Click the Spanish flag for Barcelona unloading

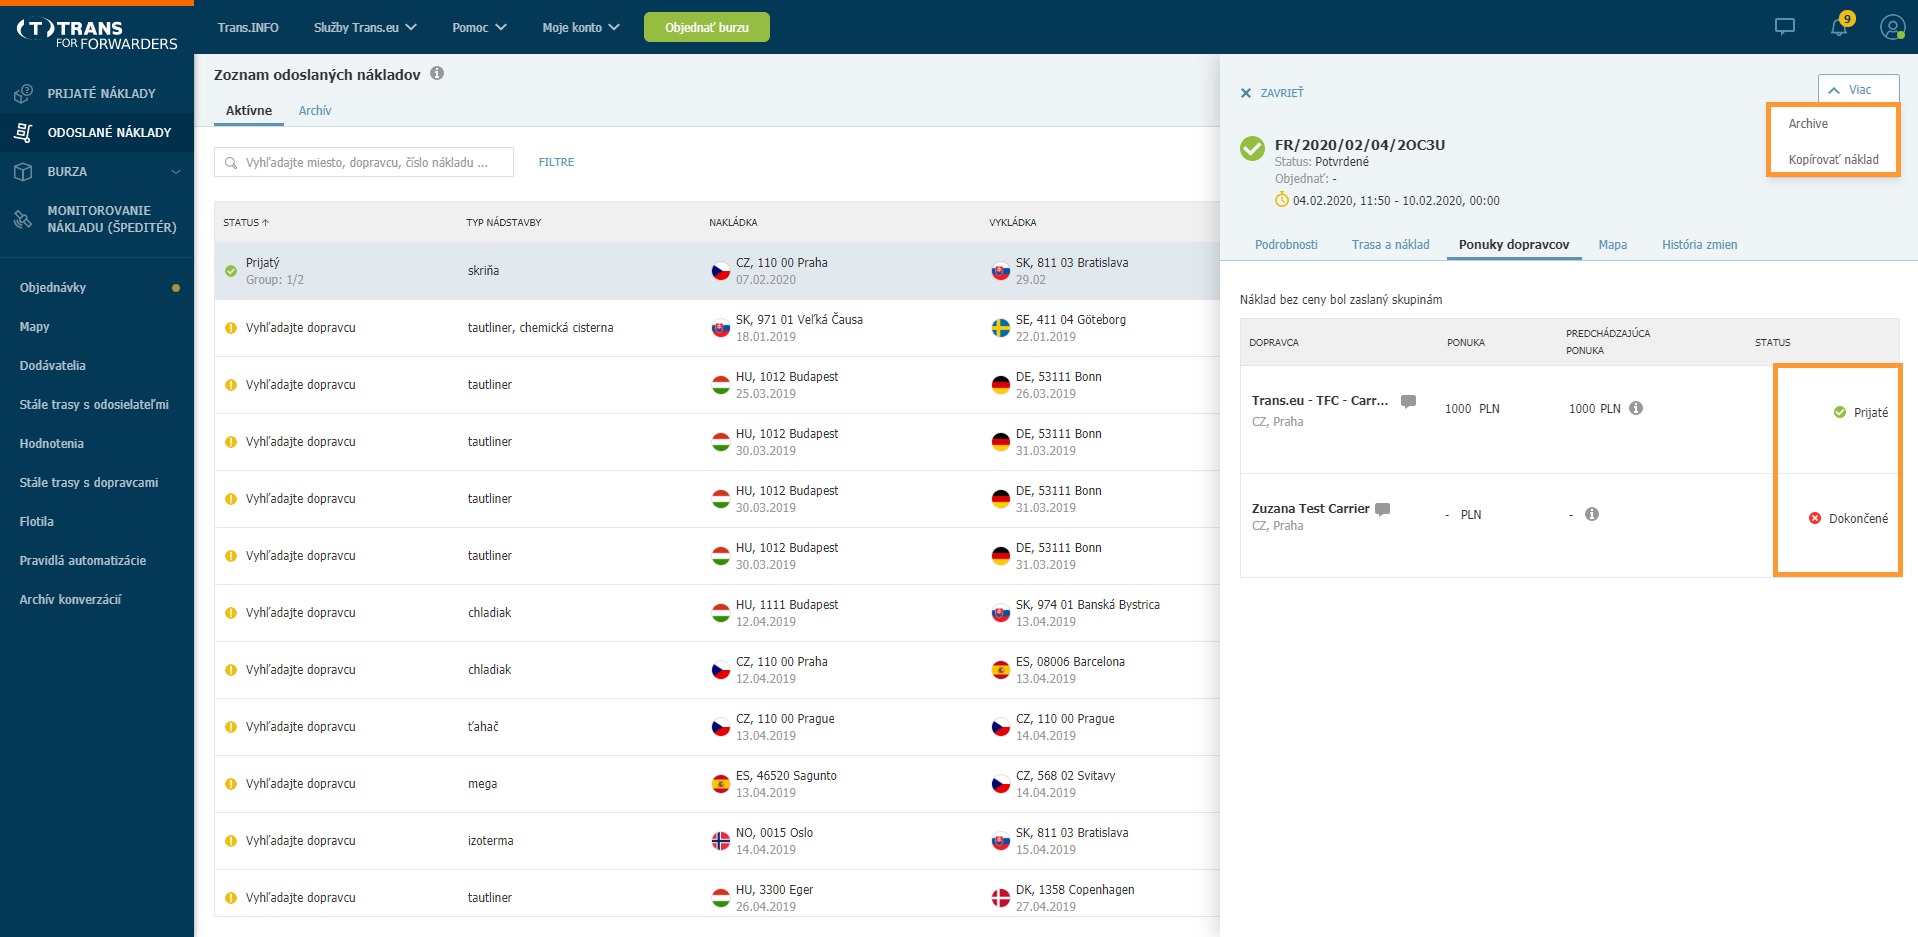tap(1000, 670)
